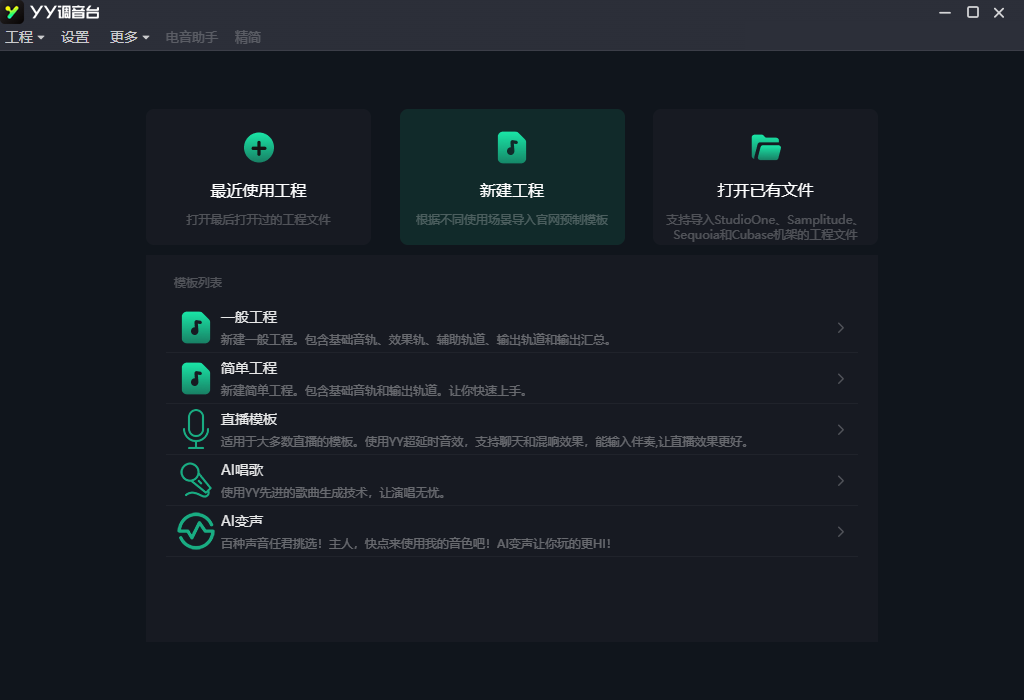Click the 模板列表 heading
This screenshot has width=1024, height=700.
coord(198,283)
